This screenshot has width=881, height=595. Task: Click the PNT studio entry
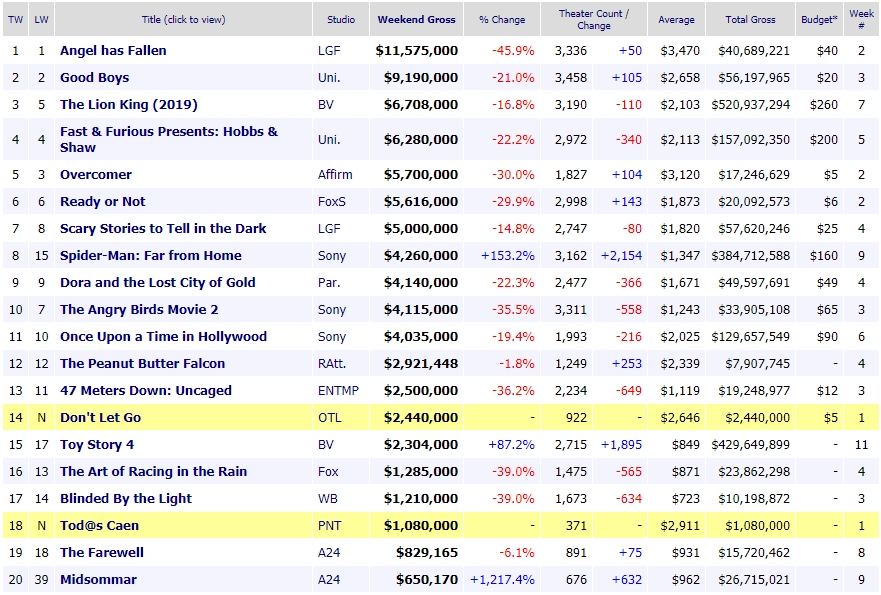[x=329, y=525]
